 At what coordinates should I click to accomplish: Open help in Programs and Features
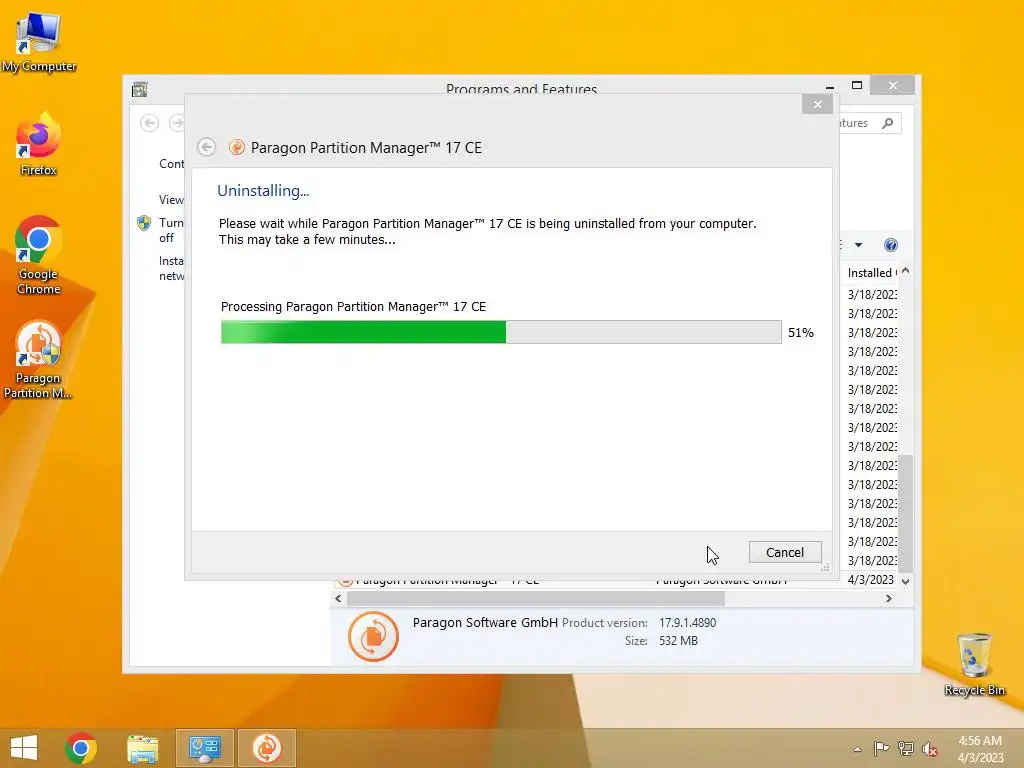pos(891,245)
